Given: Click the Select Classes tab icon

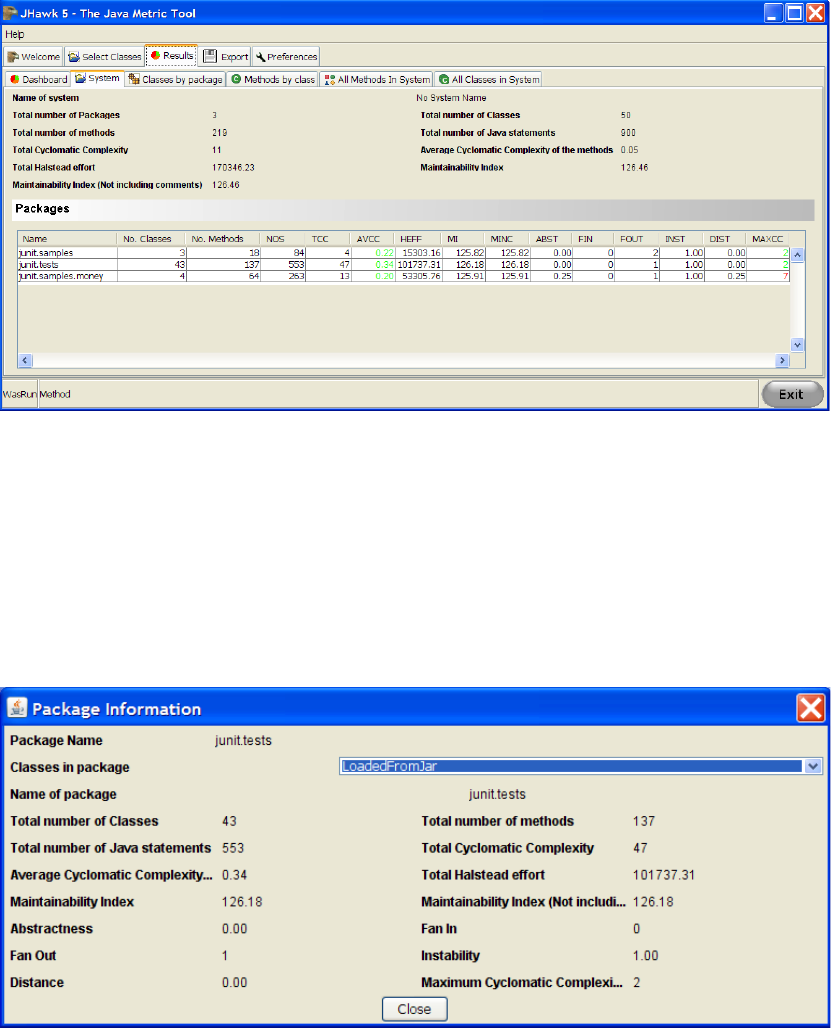Looking at the screenshot, I should coord(73,57).
